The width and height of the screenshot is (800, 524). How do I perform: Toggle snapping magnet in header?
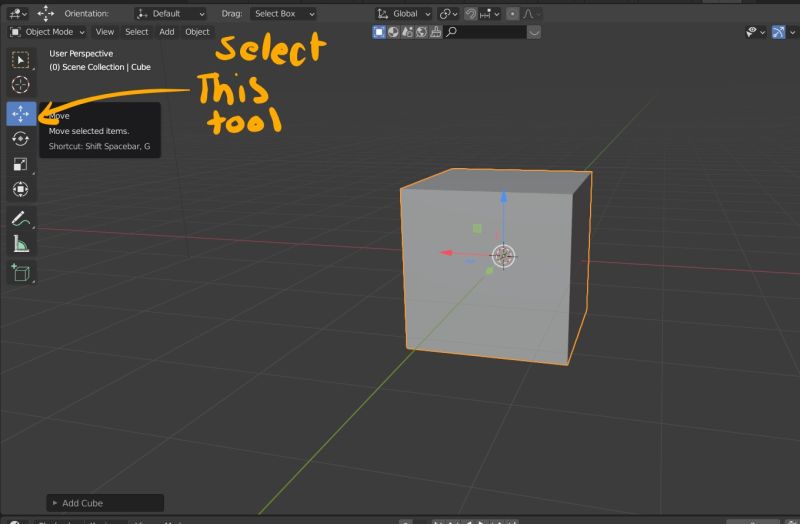point(470,14)
